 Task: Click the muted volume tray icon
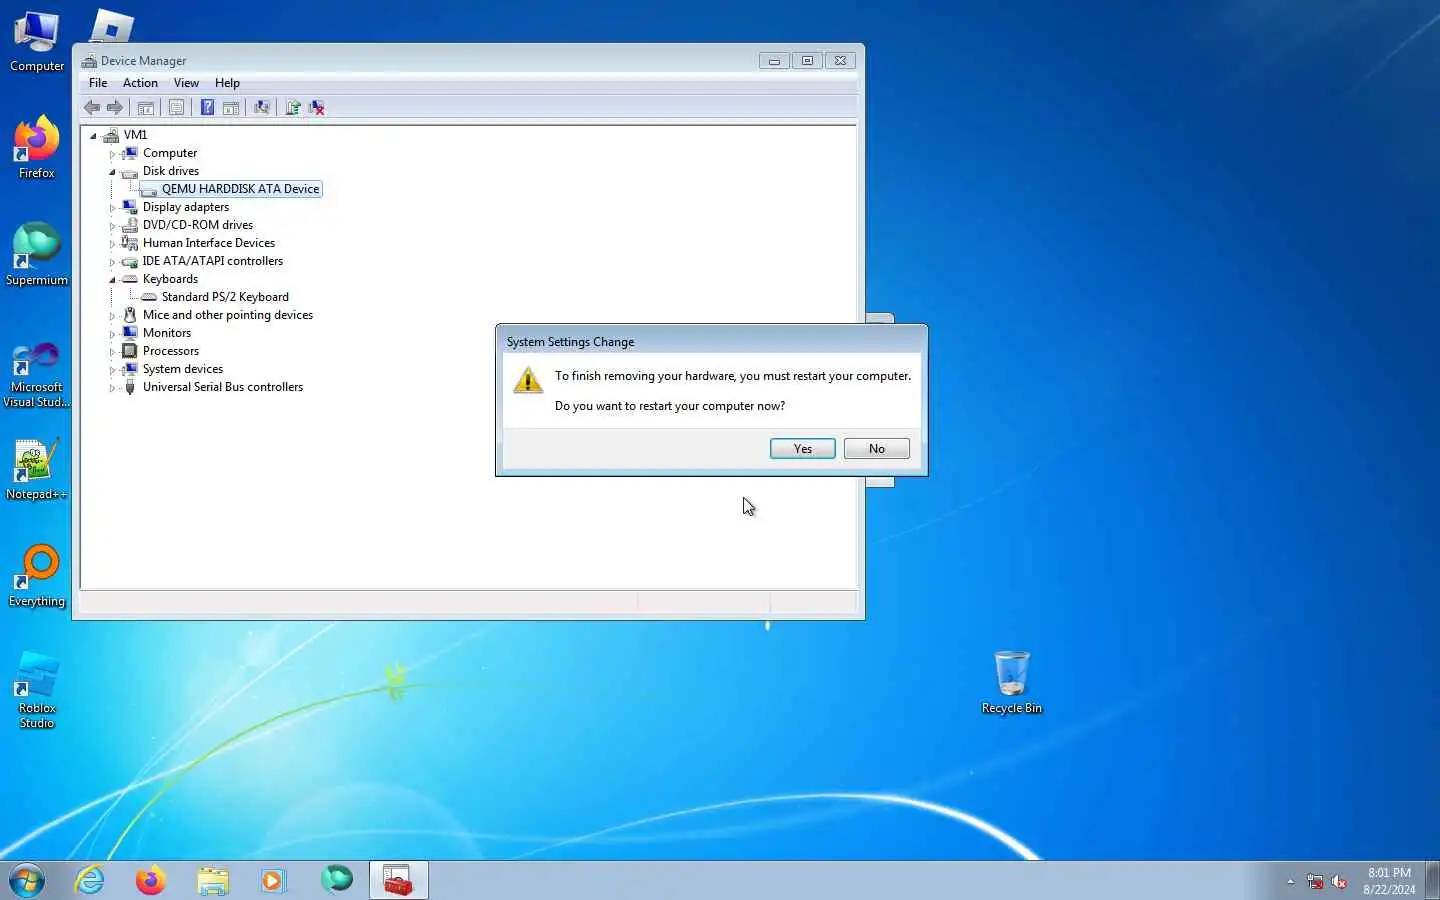point(1339,881)
